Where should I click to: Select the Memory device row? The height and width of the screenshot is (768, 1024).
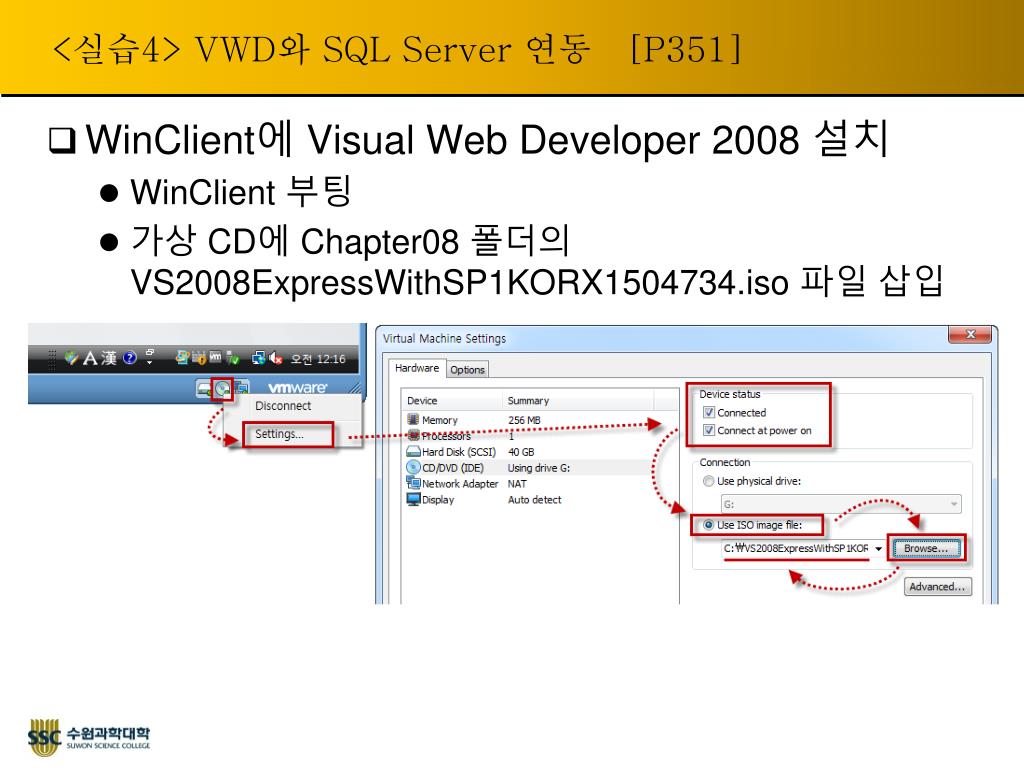click(x=539, y=421)
